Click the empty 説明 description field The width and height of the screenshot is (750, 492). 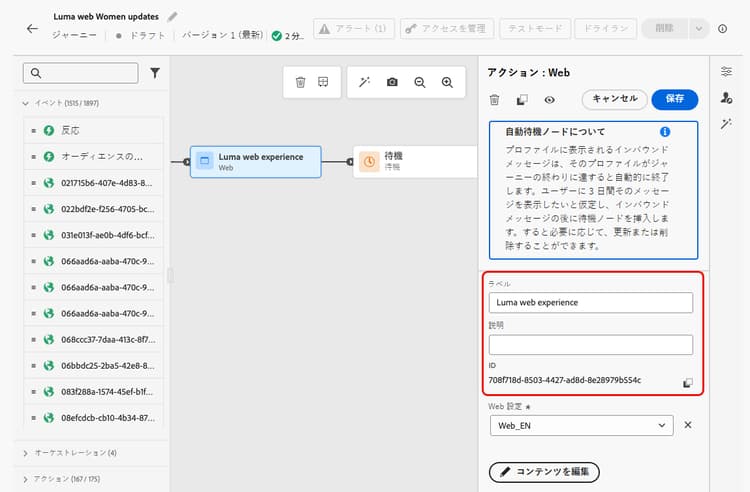click(591, 345)
